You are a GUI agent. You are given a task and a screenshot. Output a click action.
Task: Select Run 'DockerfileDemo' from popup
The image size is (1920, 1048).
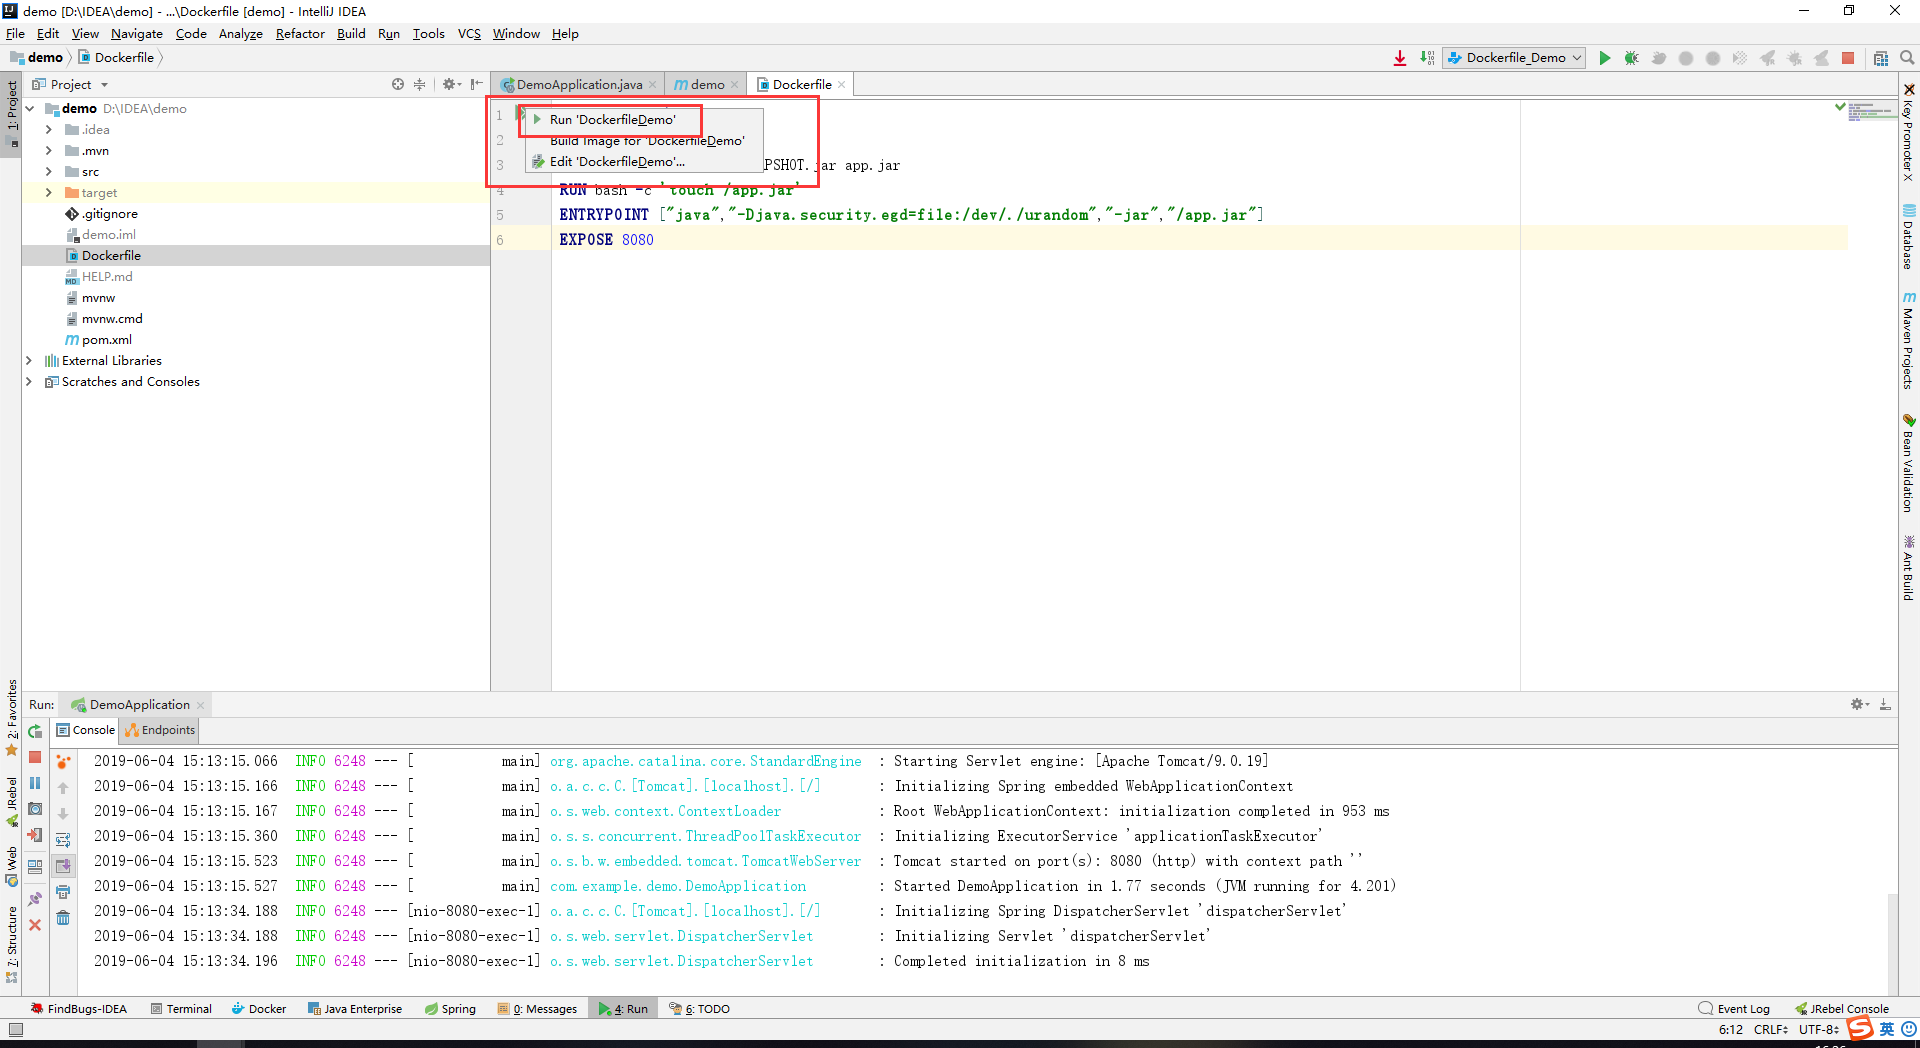pyautogui.click(x=644, y=120)
